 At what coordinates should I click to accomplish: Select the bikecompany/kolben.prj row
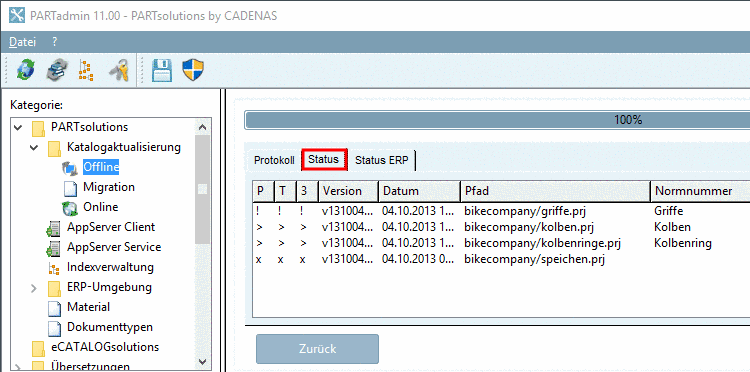click(501, 227)
